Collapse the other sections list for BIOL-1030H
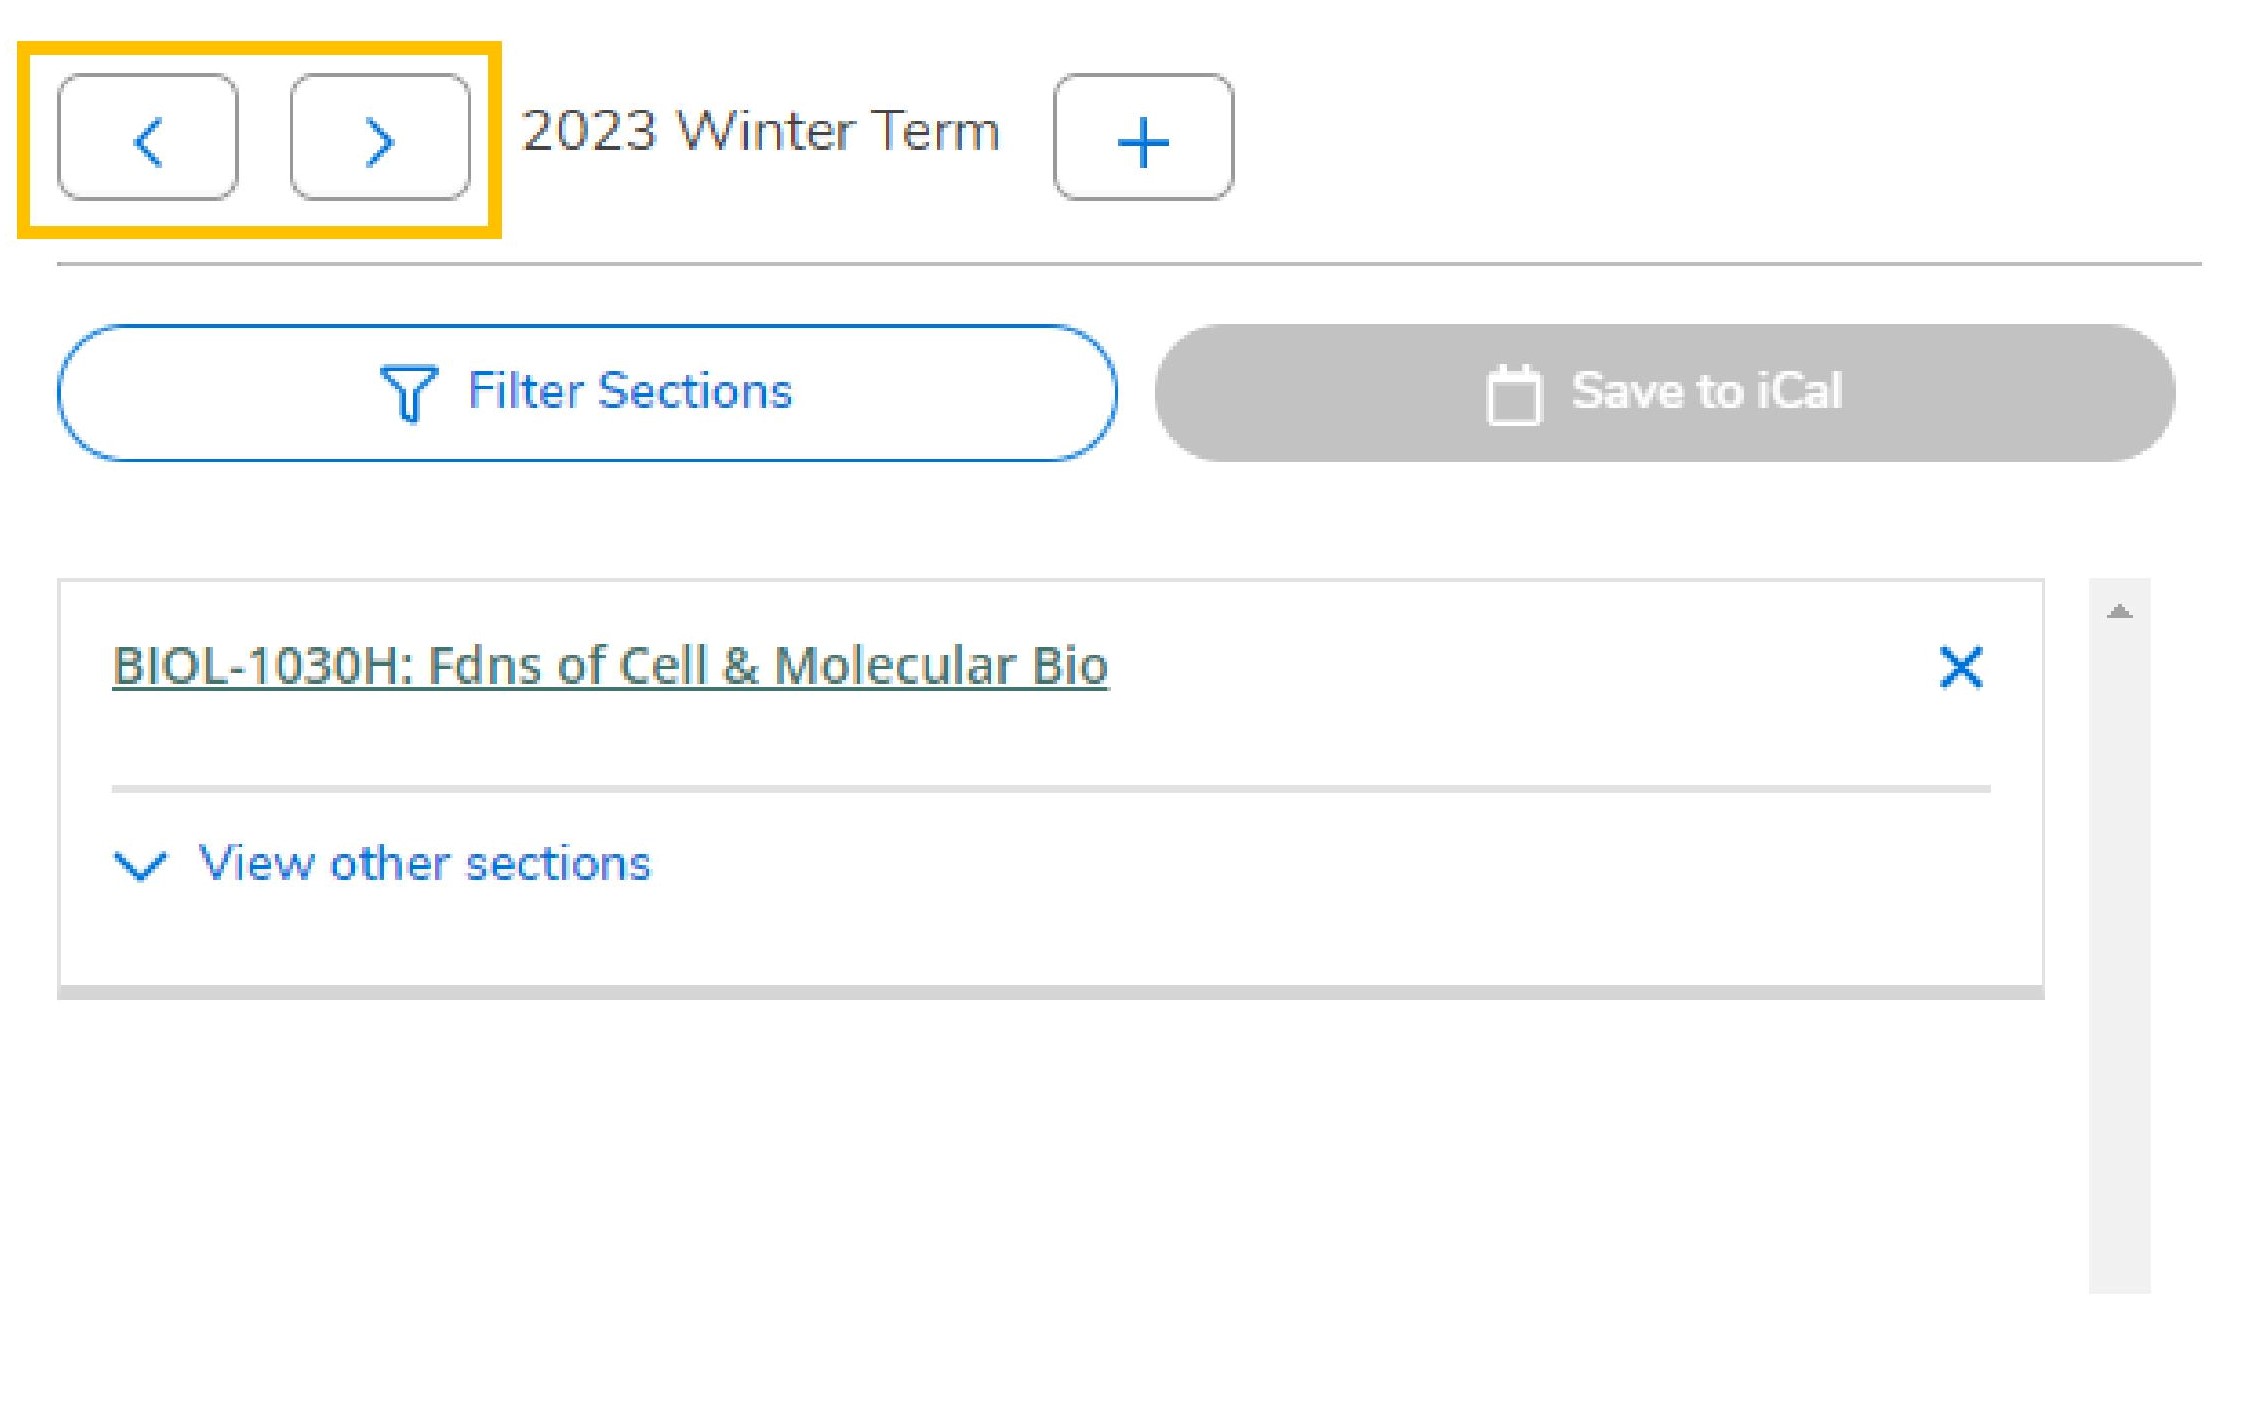The width and height of the screenshot is (2242, 1404). (424, 863)
